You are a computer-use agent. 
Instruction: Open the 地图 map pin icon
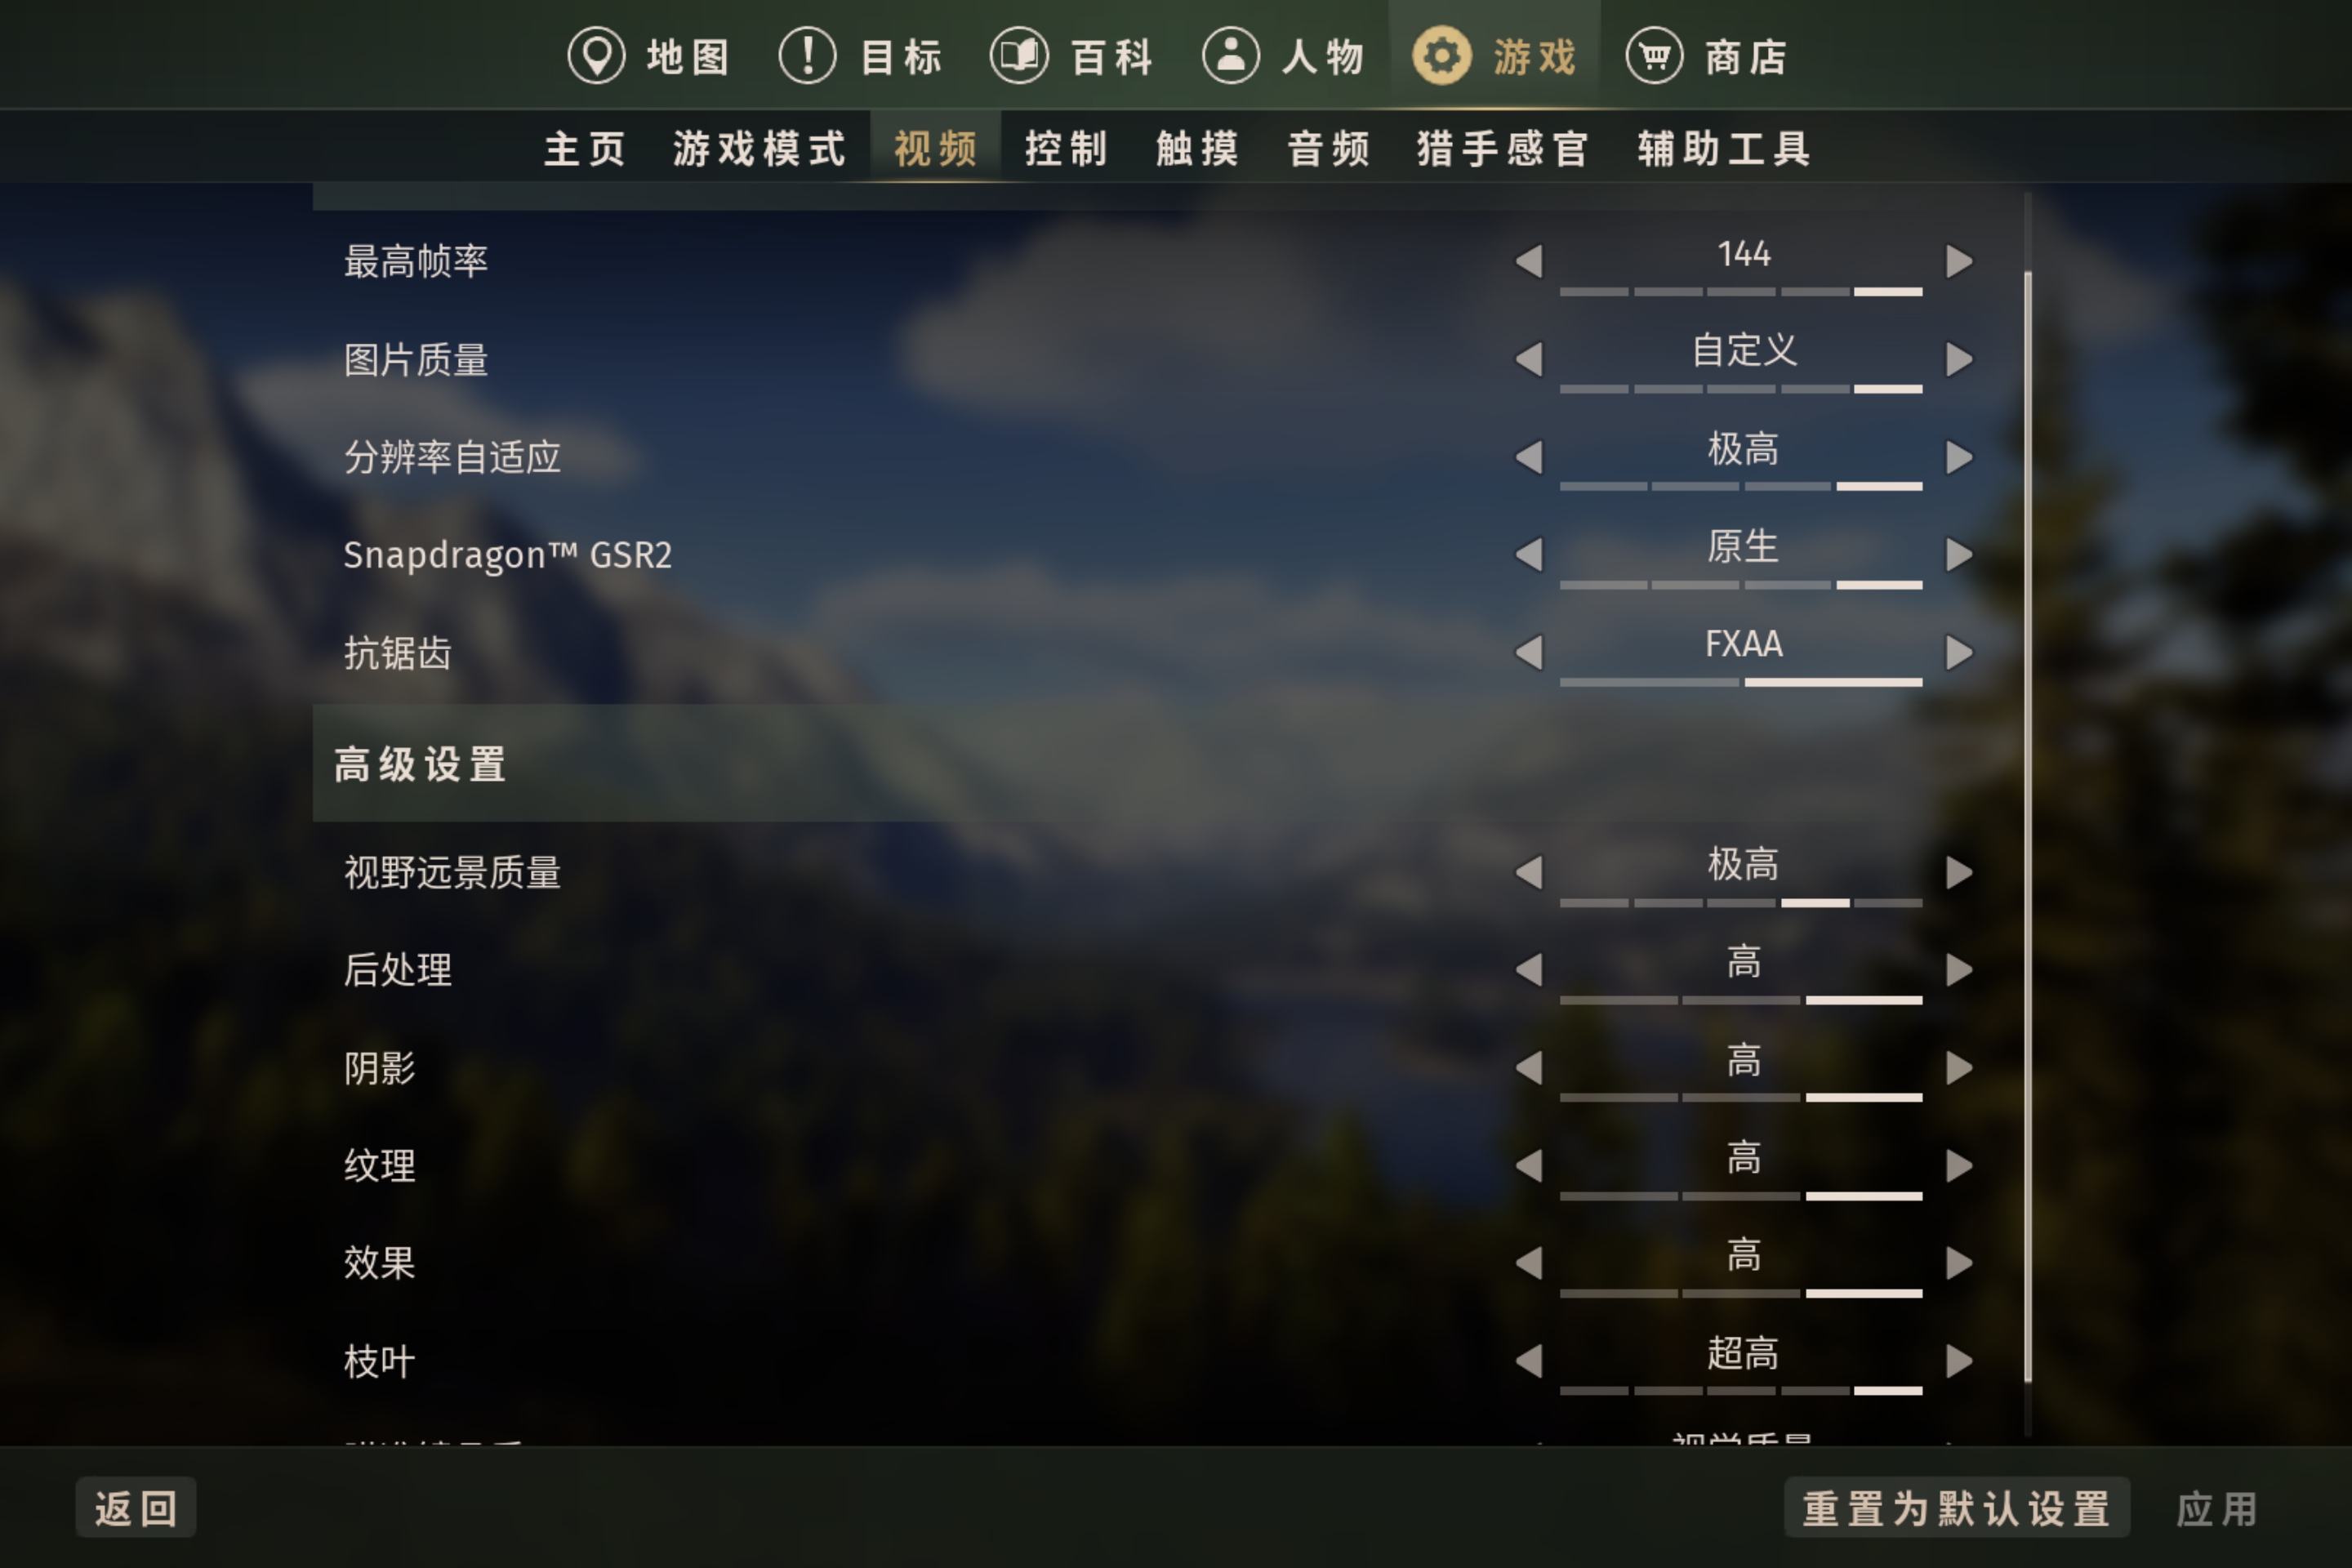click(x=596, y=56)
